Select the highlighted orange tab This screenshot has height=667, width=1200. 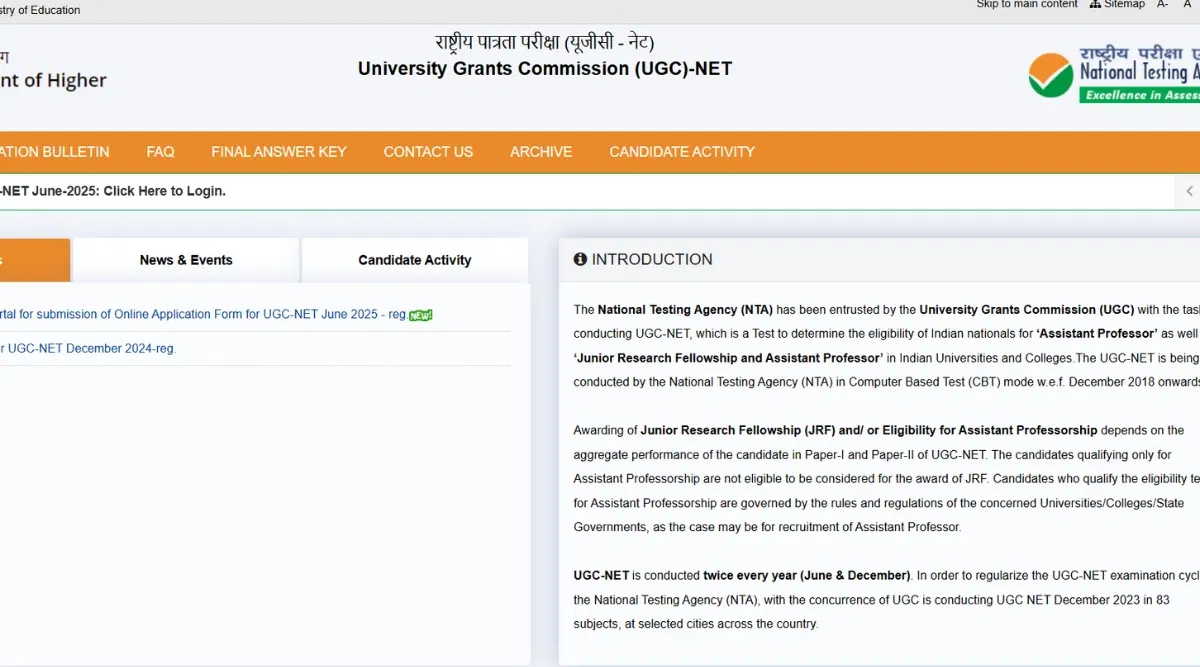(34, 260)
